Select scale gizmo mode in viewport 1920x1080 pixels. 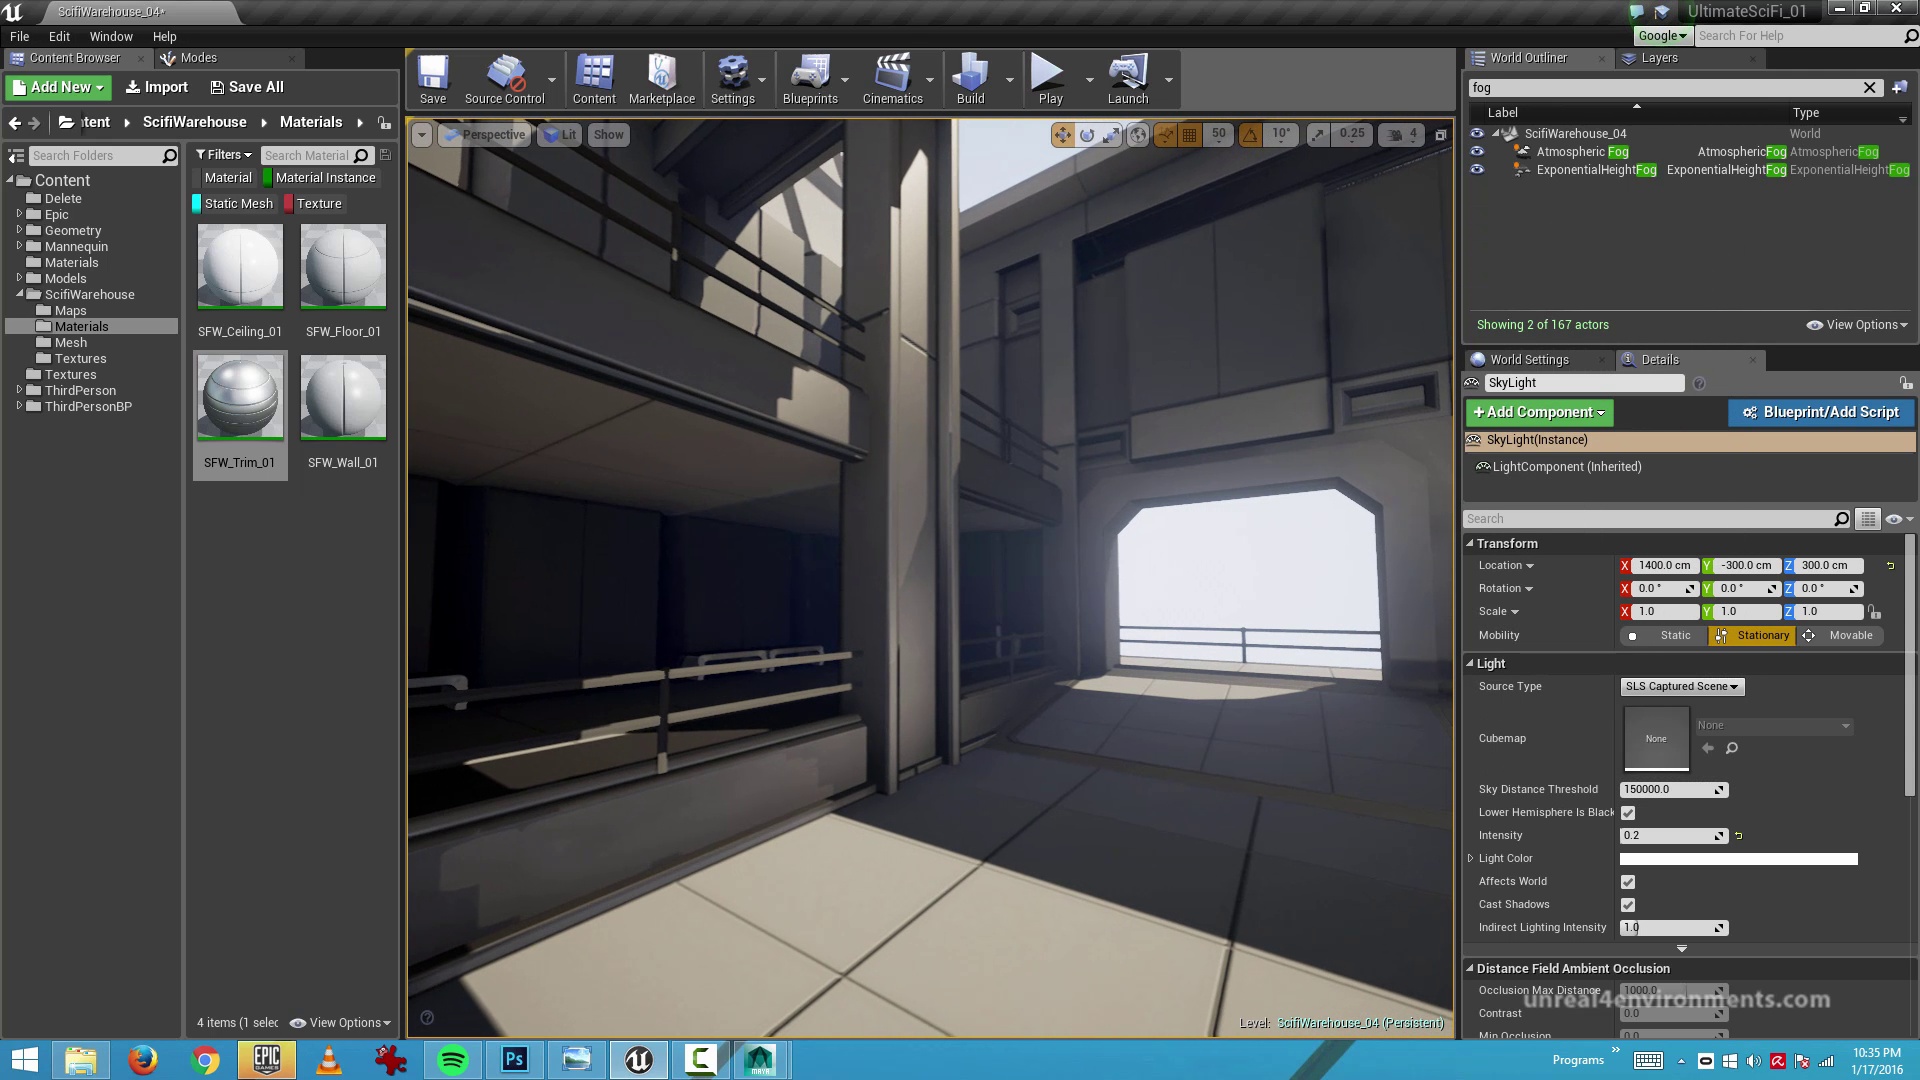[1111, 135]
